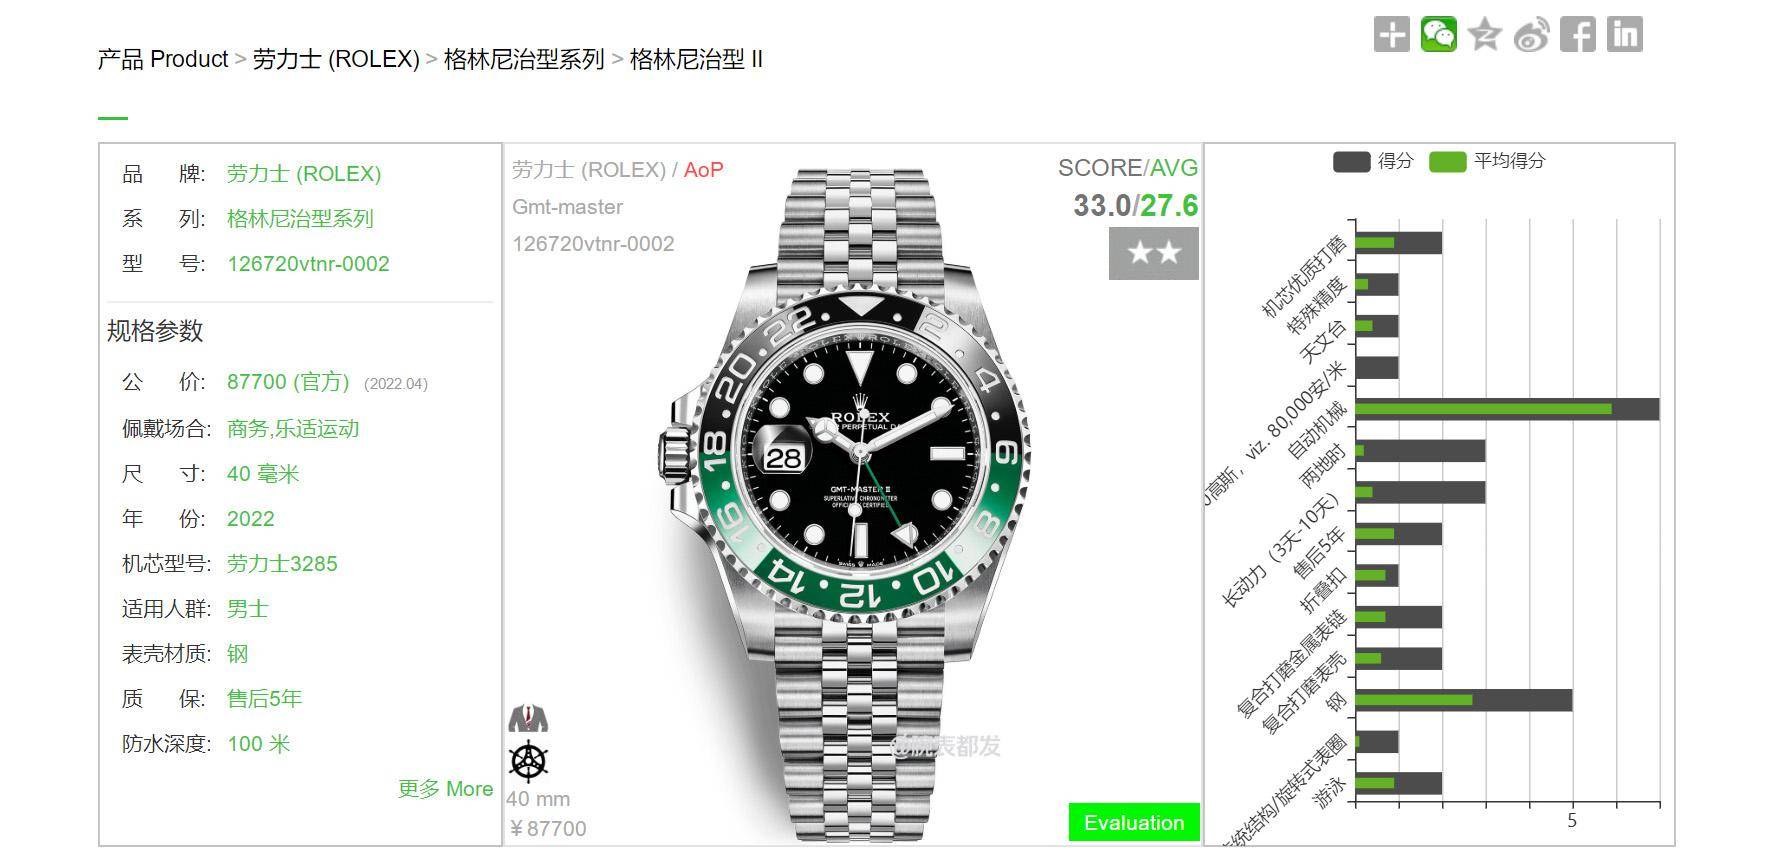The height and width of the screenshot is (855, 1774).
Task: Click the ship wheel sport icon
Action: point(528,761)
